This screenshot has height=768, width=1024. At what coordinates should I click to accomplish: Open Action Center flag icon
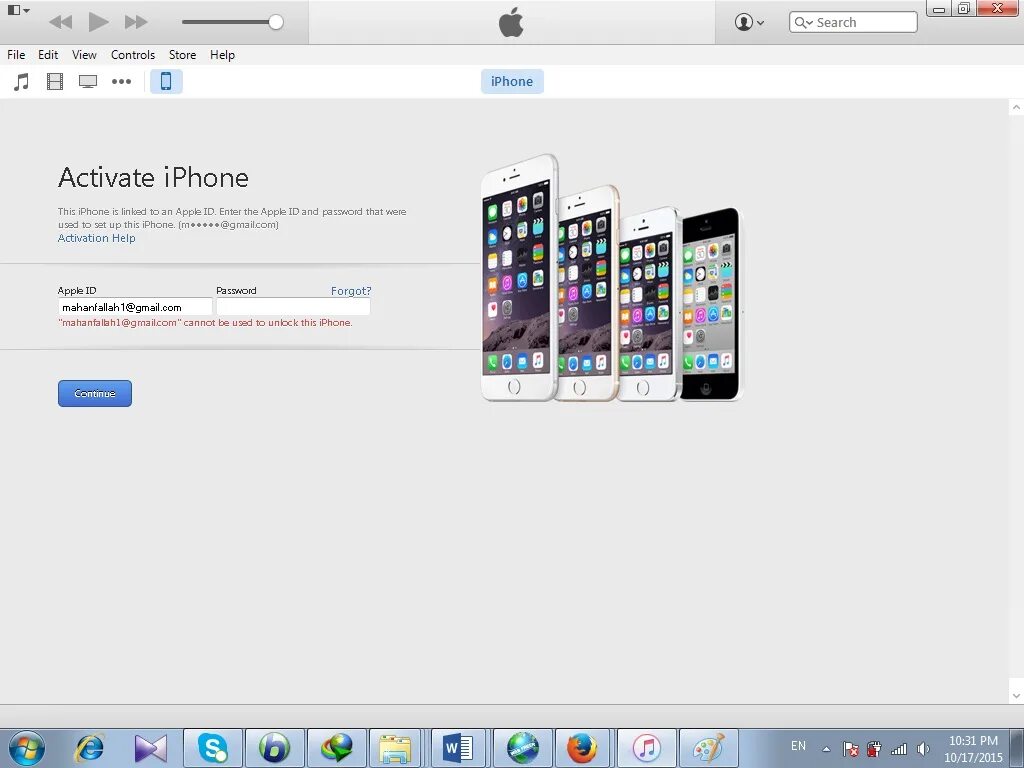[850, 749]
